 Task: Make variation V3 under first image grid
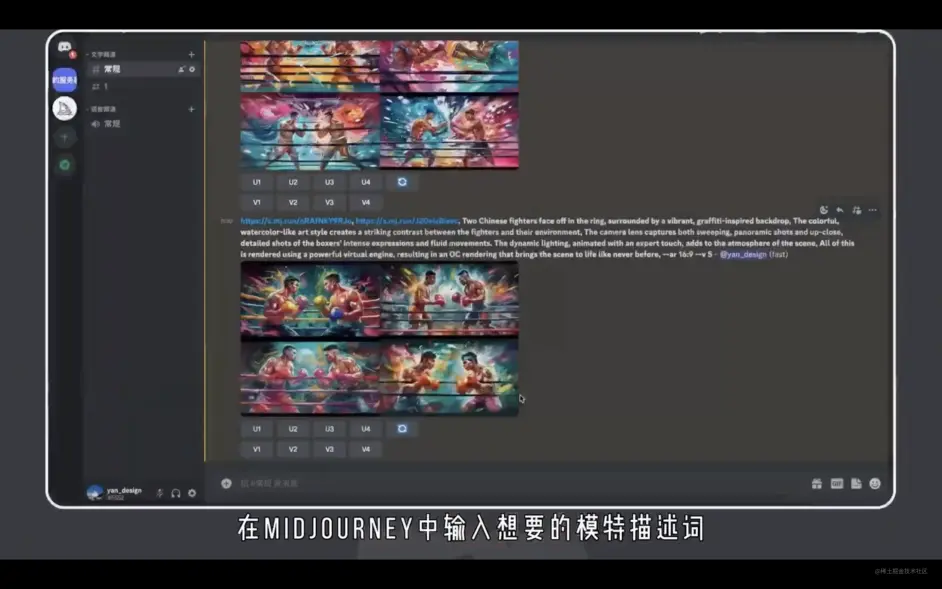(x=329, y=203)
